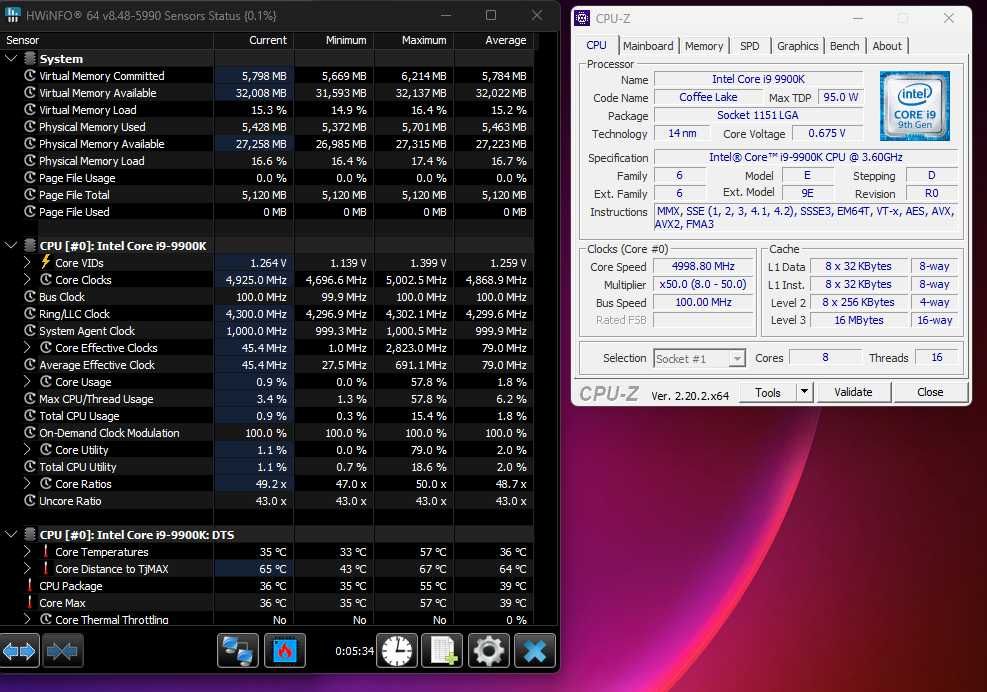Collapse the CPU [#0] Intel Core i9-9900K group
987x692 pixels.
pos(11,246)
